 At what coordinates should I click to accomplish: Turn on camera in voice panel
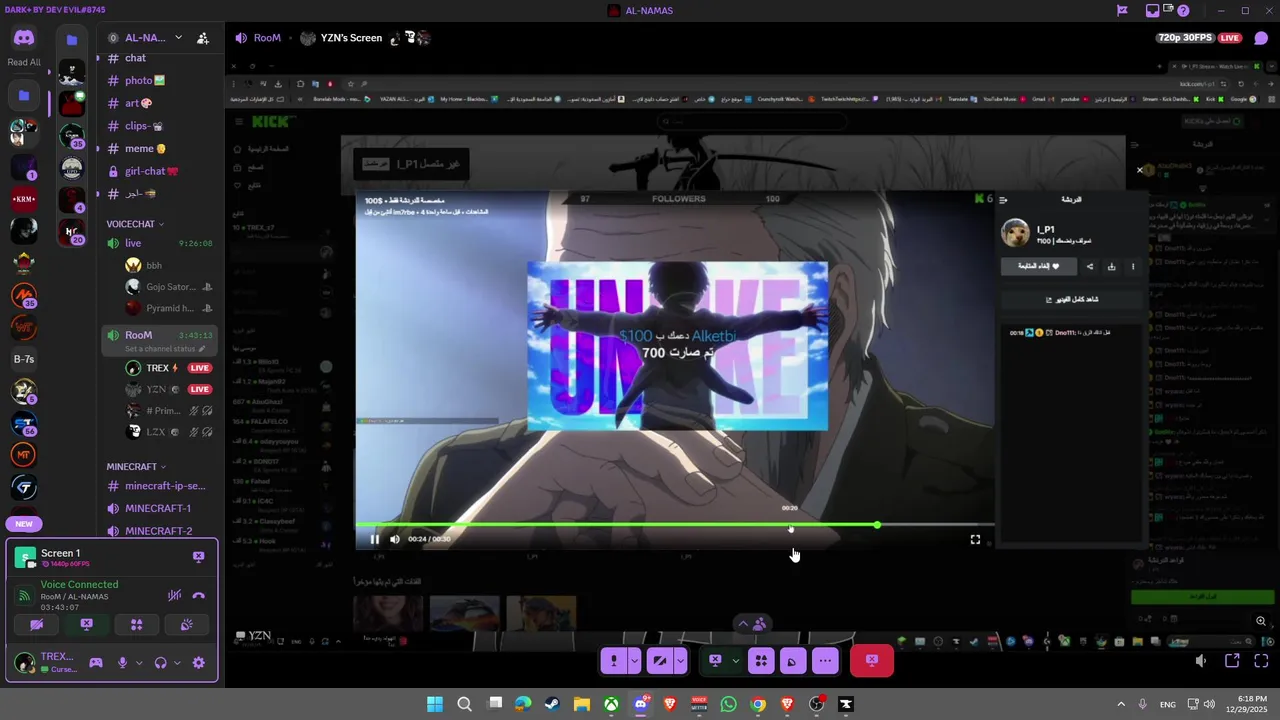tap(36, 625)
